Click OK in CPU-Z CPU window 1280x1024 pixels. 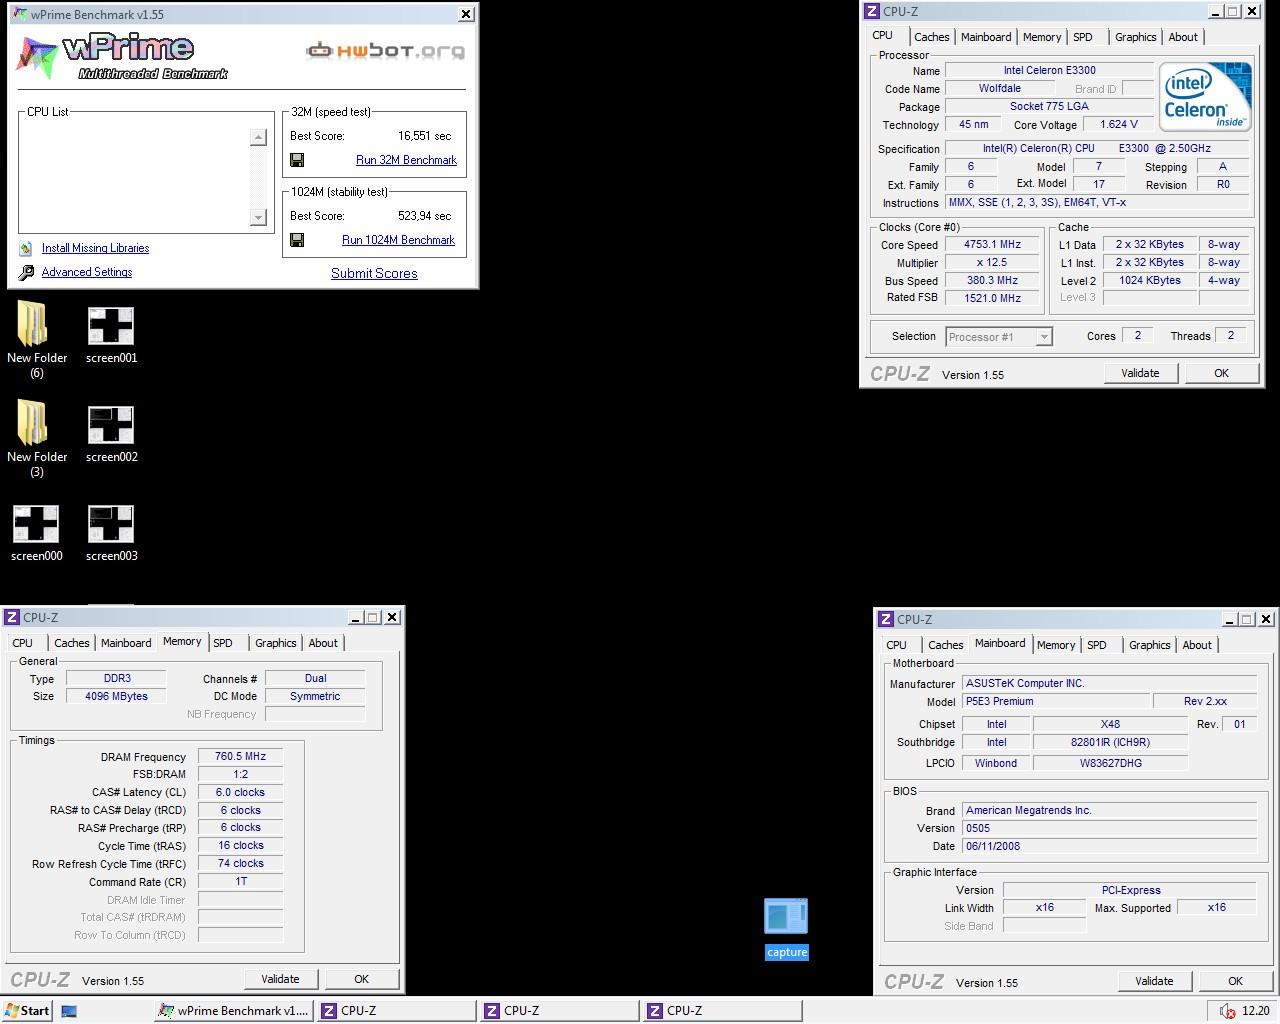1221,373
